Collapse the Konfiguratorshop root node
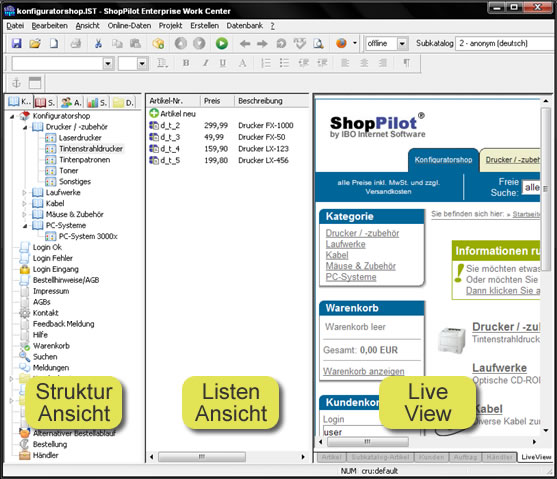Screen dimensions: 557x479 pyautogui.click(x=12, y=116)
